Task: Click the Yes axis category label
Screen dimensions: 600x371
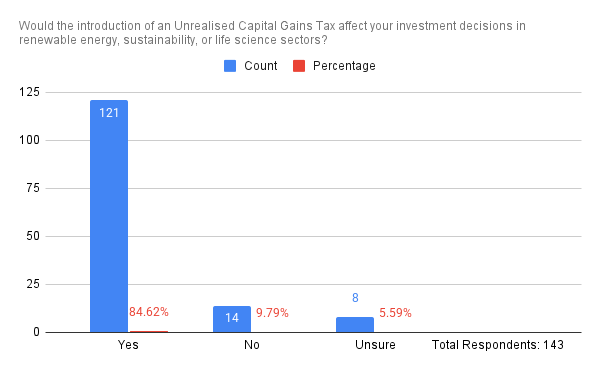Action: tap(128, 345)
